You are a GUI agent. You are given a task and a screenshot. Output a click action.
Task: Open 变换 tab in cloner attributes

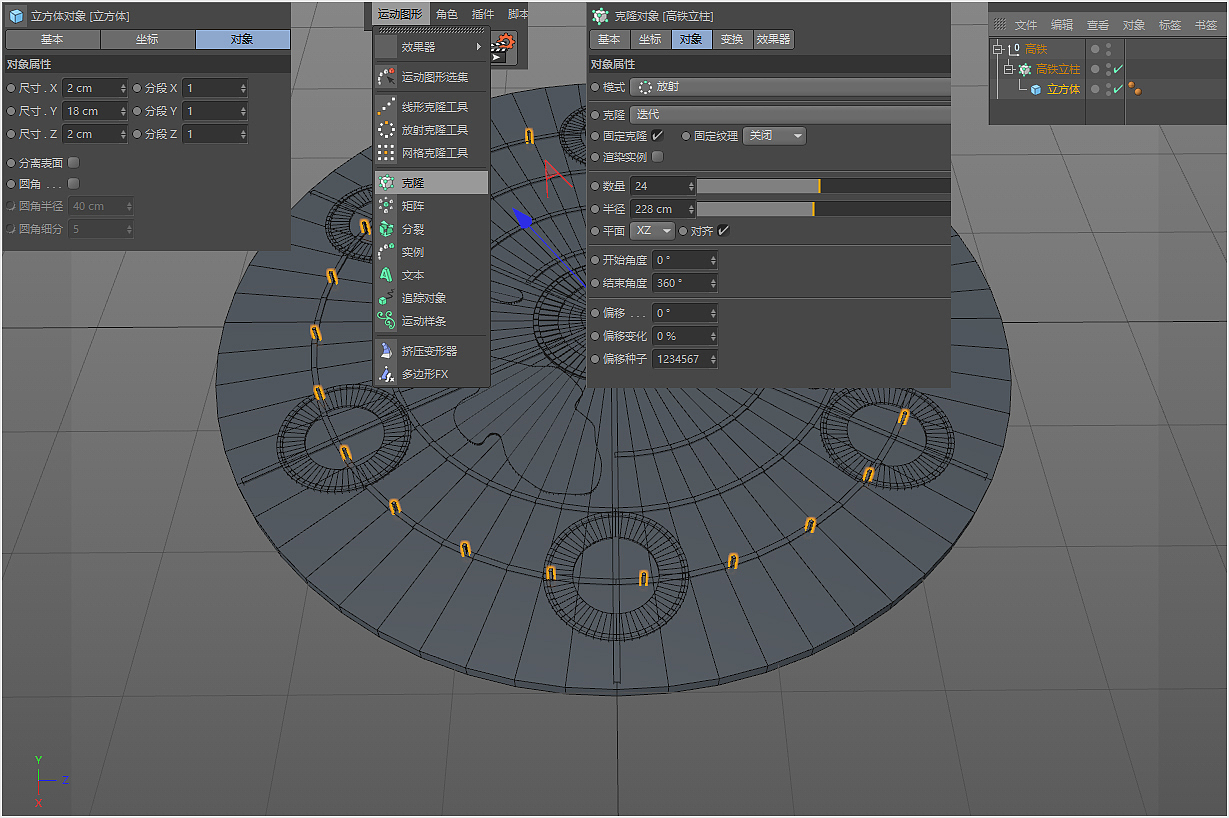pos(732,40)
